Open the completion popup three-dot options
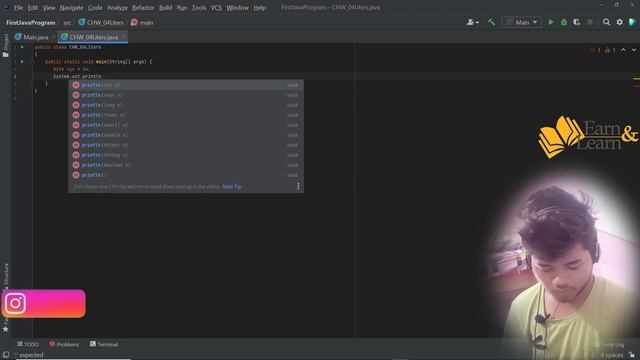Viewport: 640px width, 360px height. (298, 186)
